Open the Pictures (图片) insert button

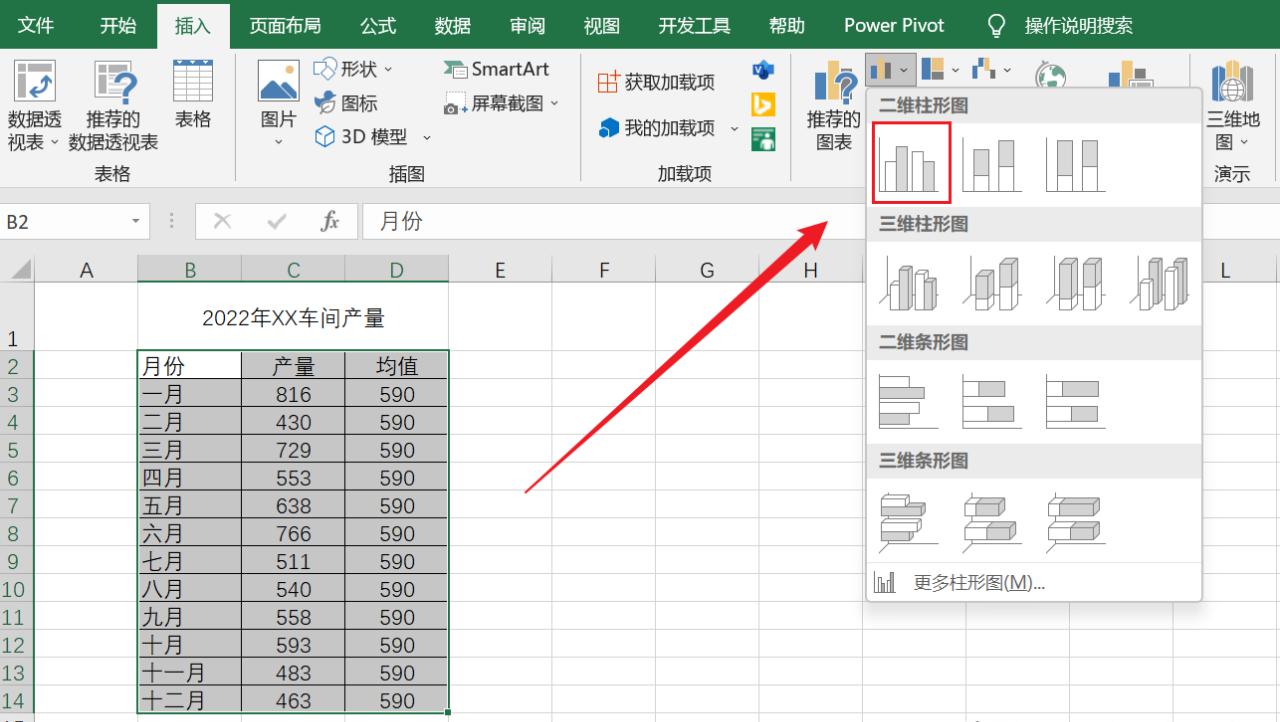pos(278,104)
